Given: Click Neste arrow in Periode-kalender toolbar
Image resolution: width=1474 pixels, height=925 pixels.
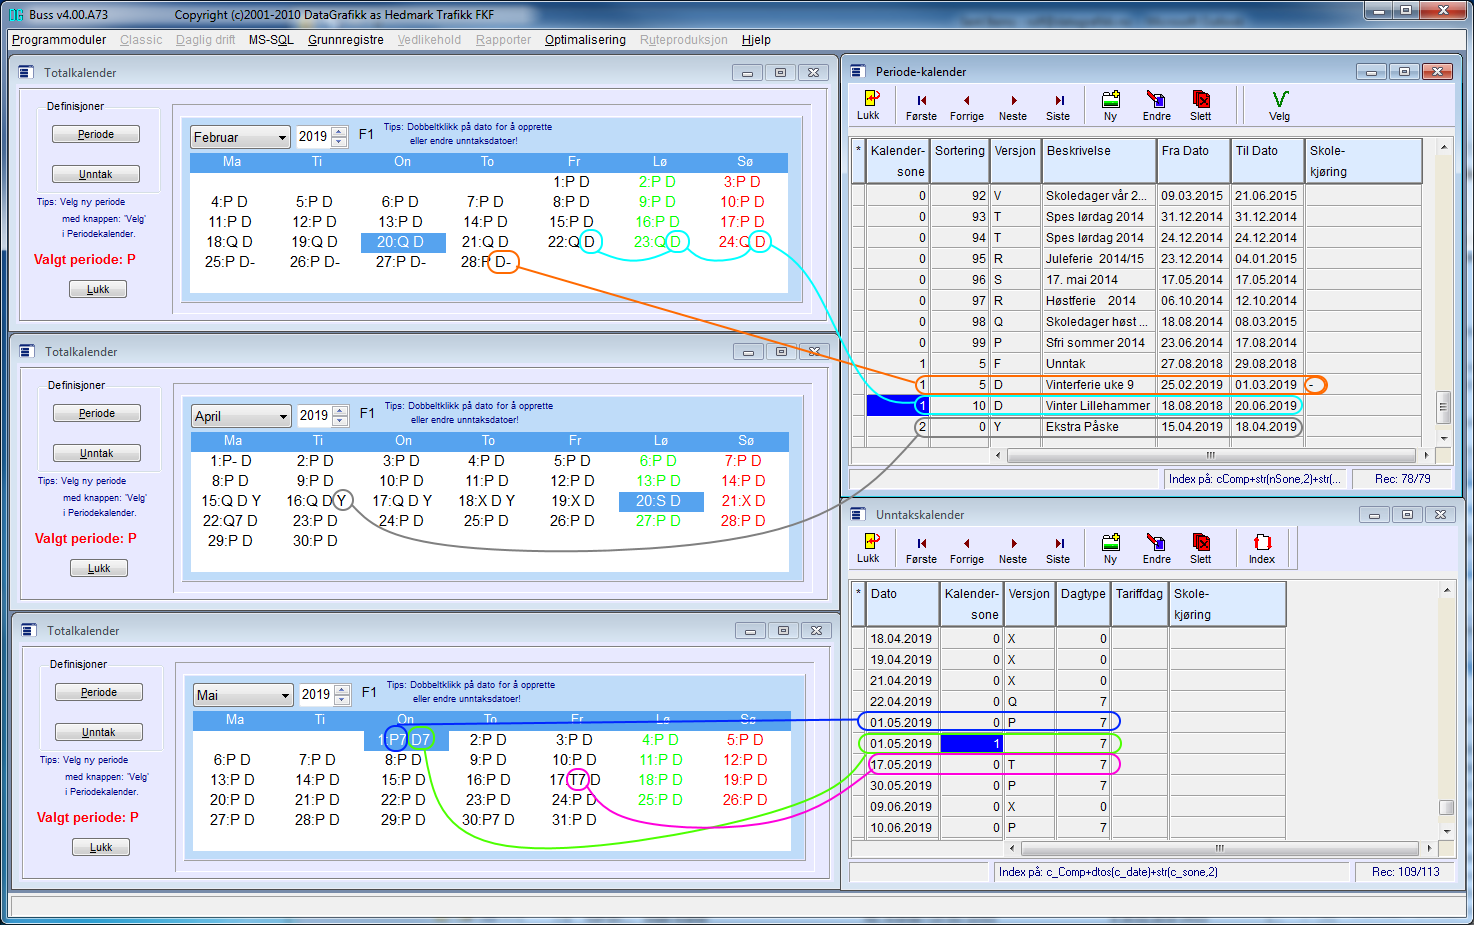Looking at the screenshot, I should tap(1013, 106).
